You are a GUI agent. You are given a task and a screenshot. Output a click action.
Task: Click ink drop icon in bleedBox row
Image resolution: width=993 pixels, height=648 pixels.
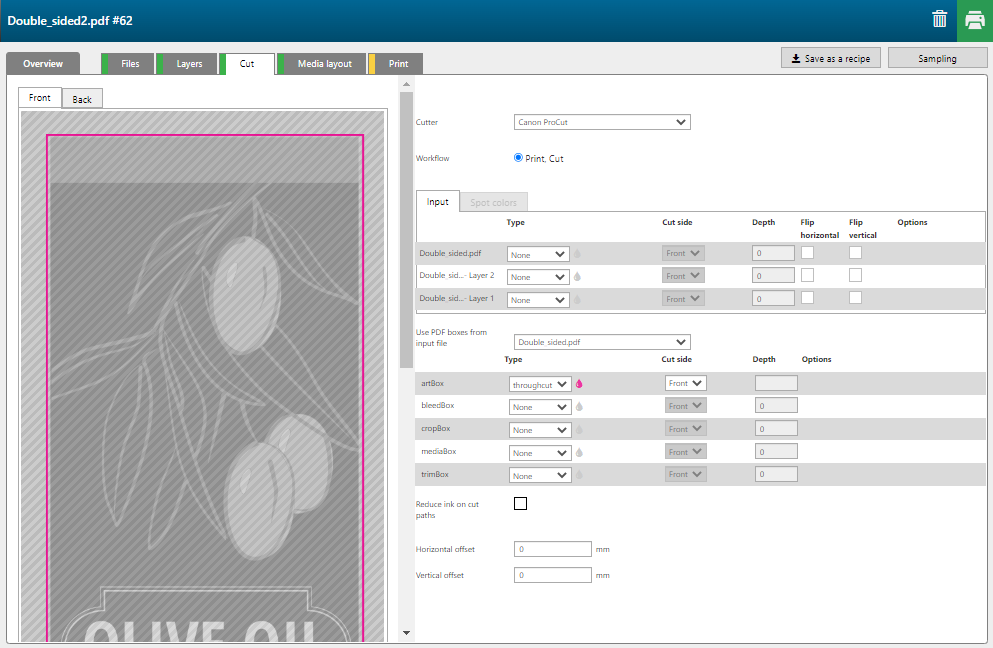pyautogui.click(x=579, y=407)
